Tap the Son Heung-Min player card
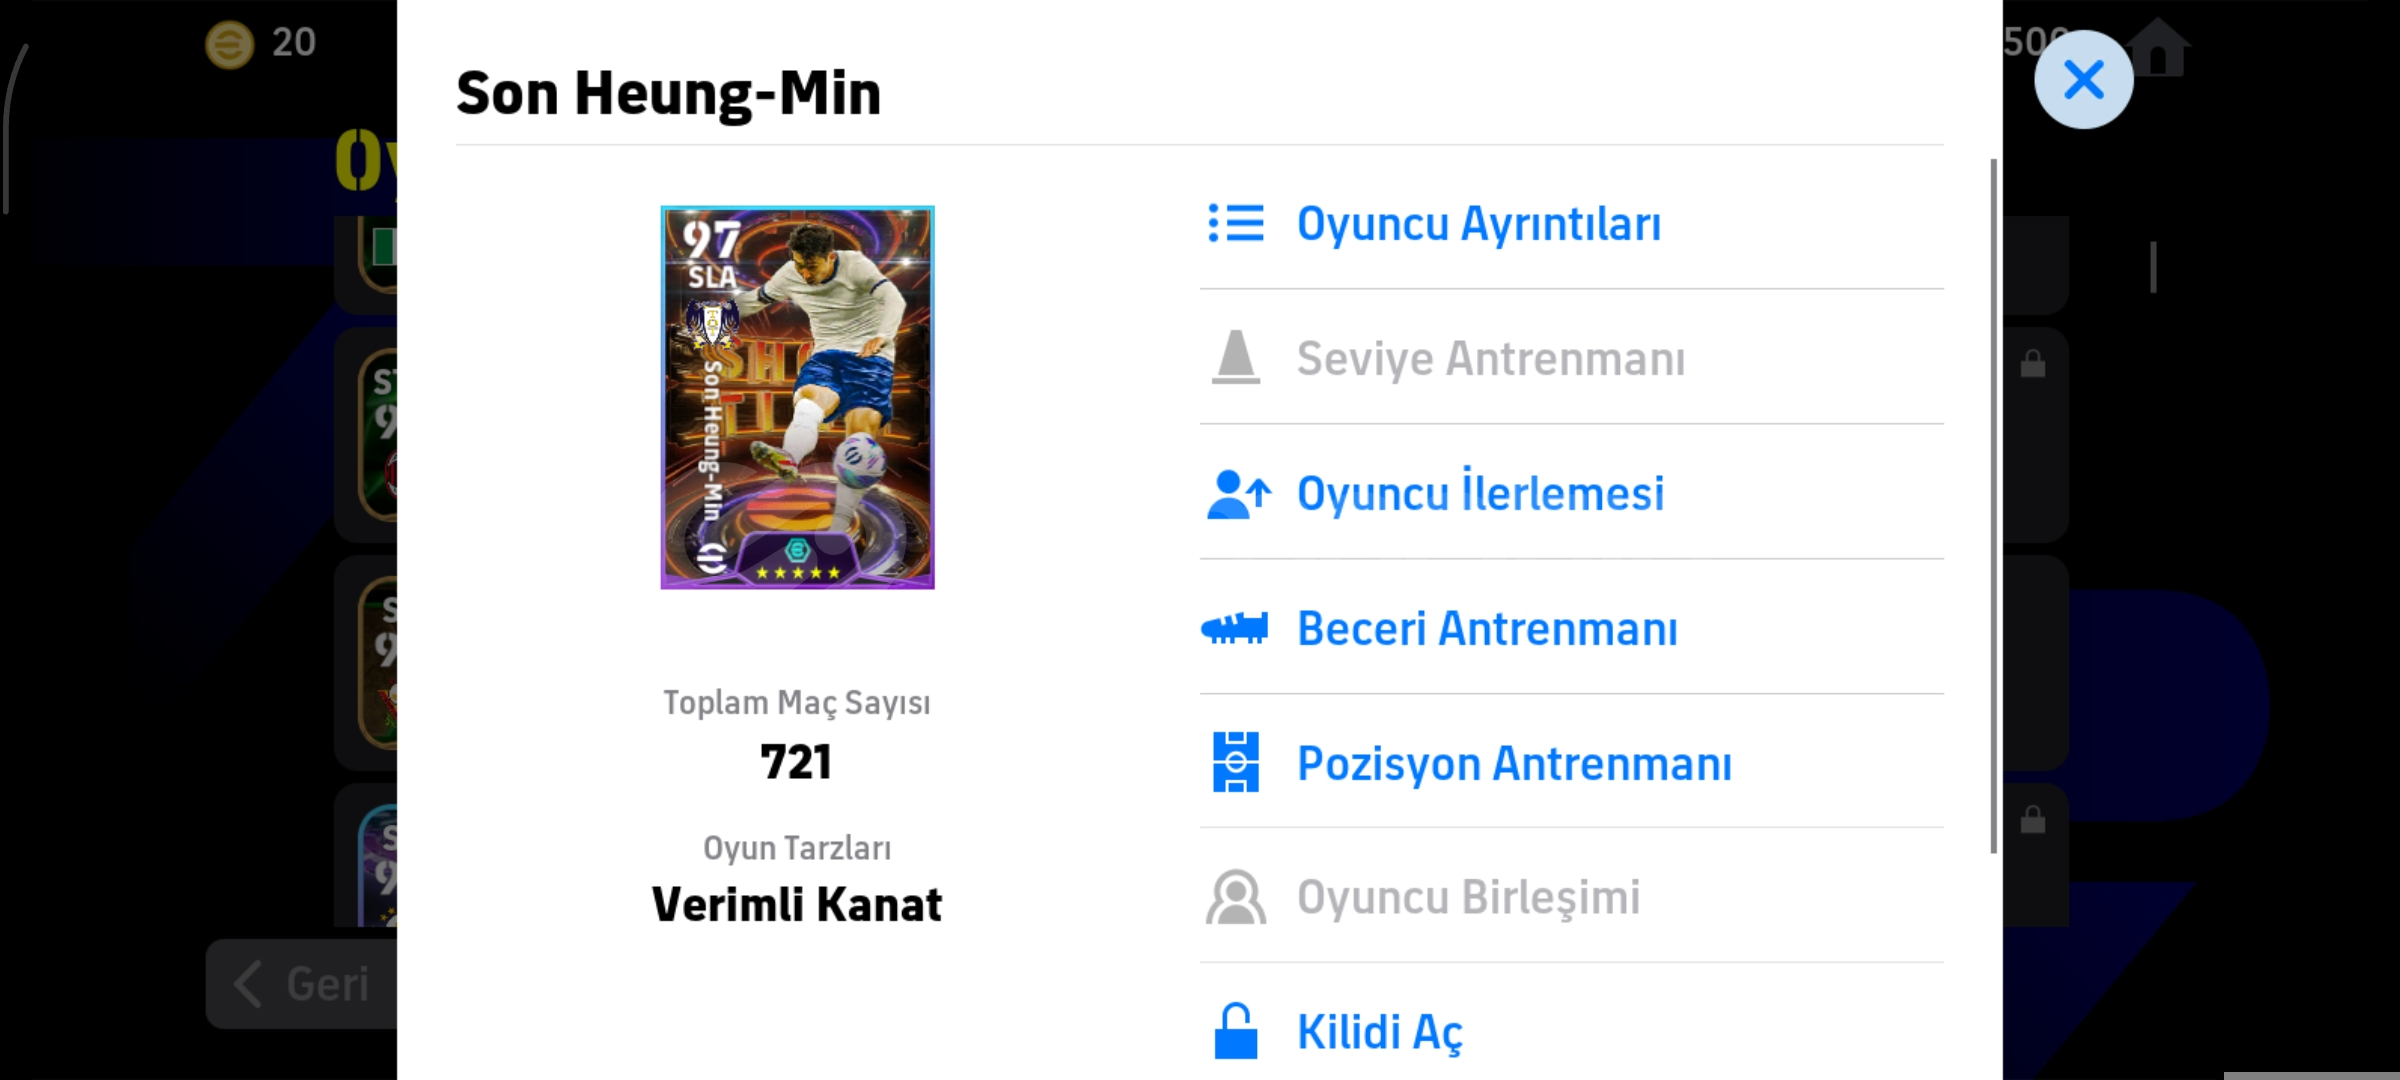Image resolution: width=2400 pixels, height=1080 pixels. point(797,397)
